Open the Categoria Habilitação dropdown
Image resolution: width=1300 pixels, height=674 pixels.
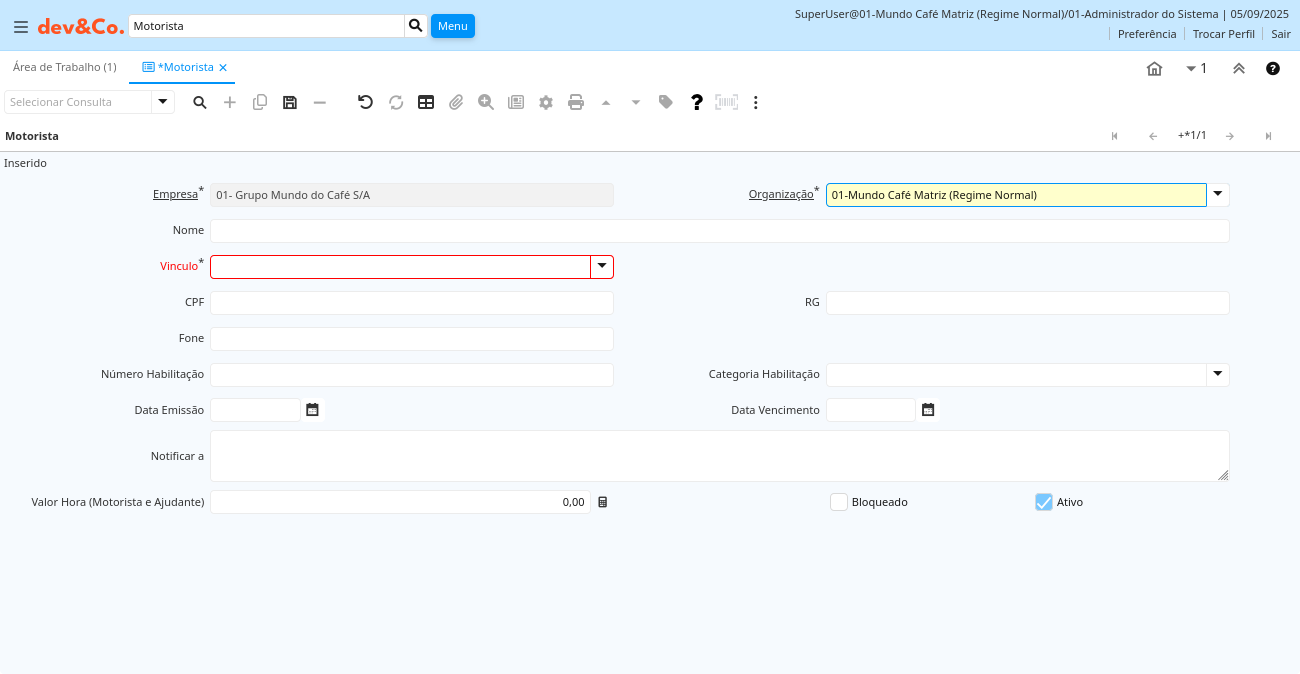(1218, 375)
